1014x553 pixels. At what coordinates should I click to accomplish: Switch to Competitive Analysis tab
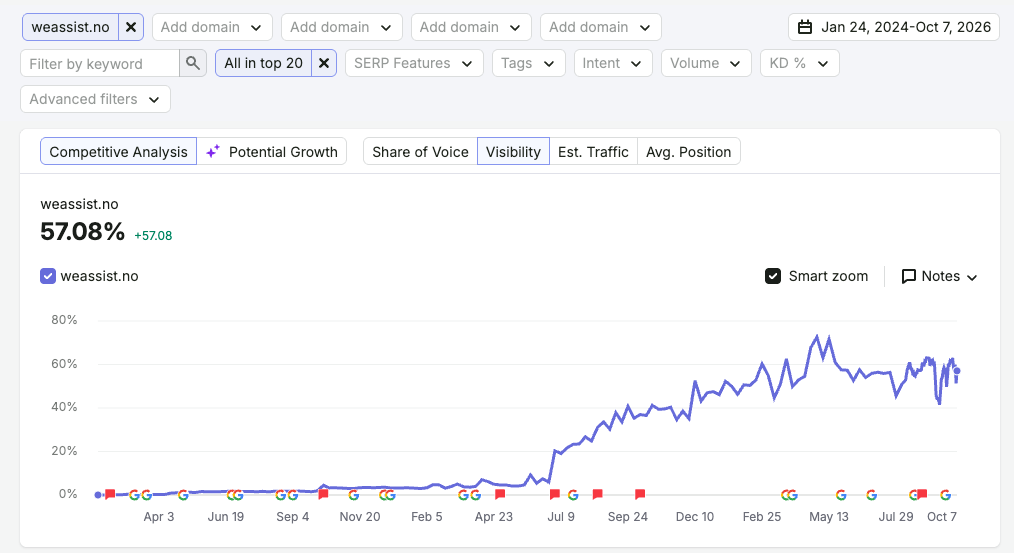118,151
